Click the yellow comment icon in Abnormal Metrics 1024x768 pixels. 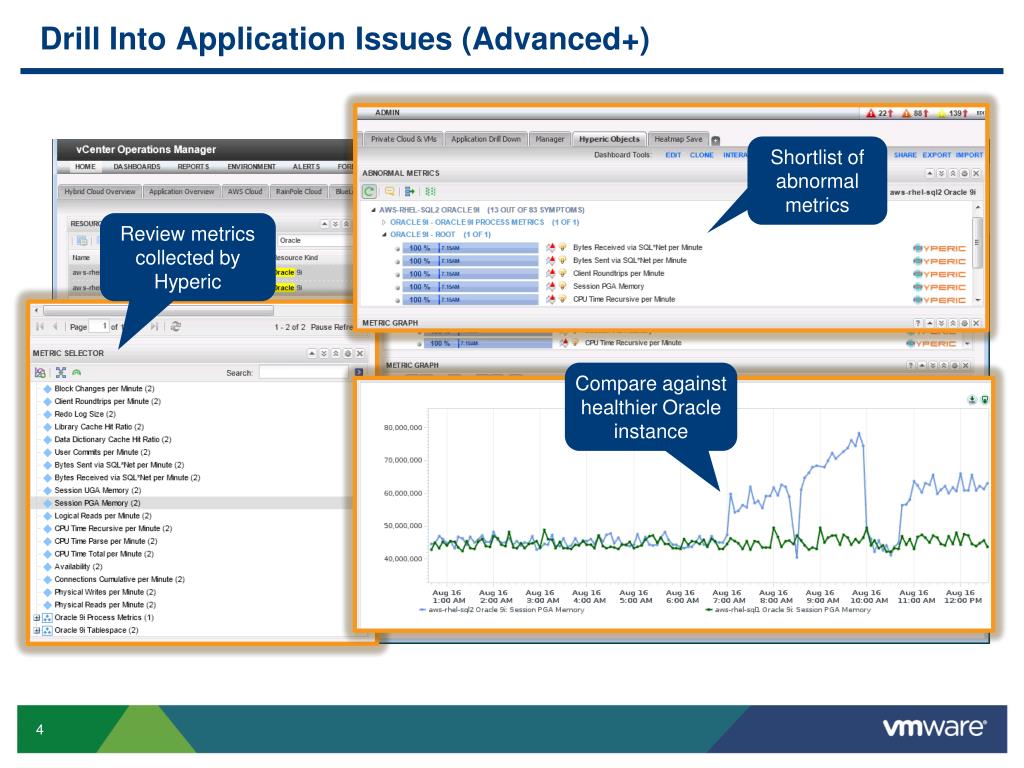(x=389, y=191)
